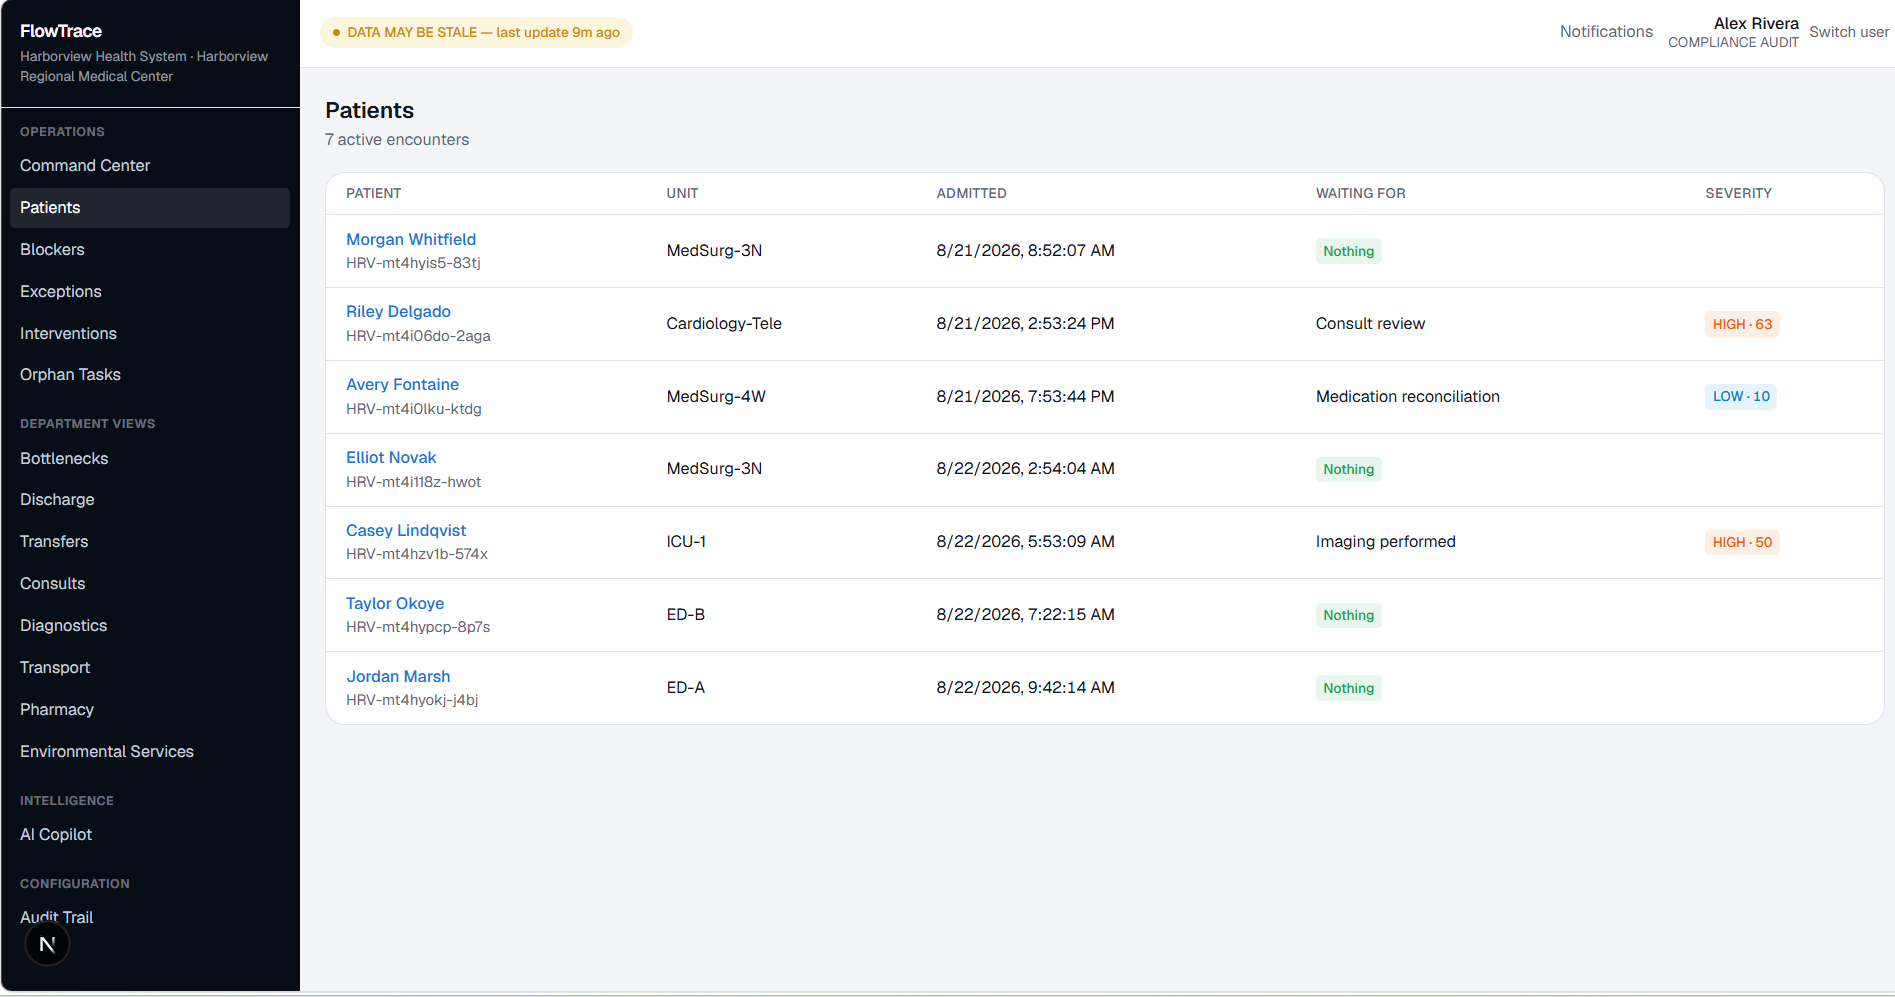Open Casey Lindqvist's patient record
The image size is (1895, 997).
(406, 531)
